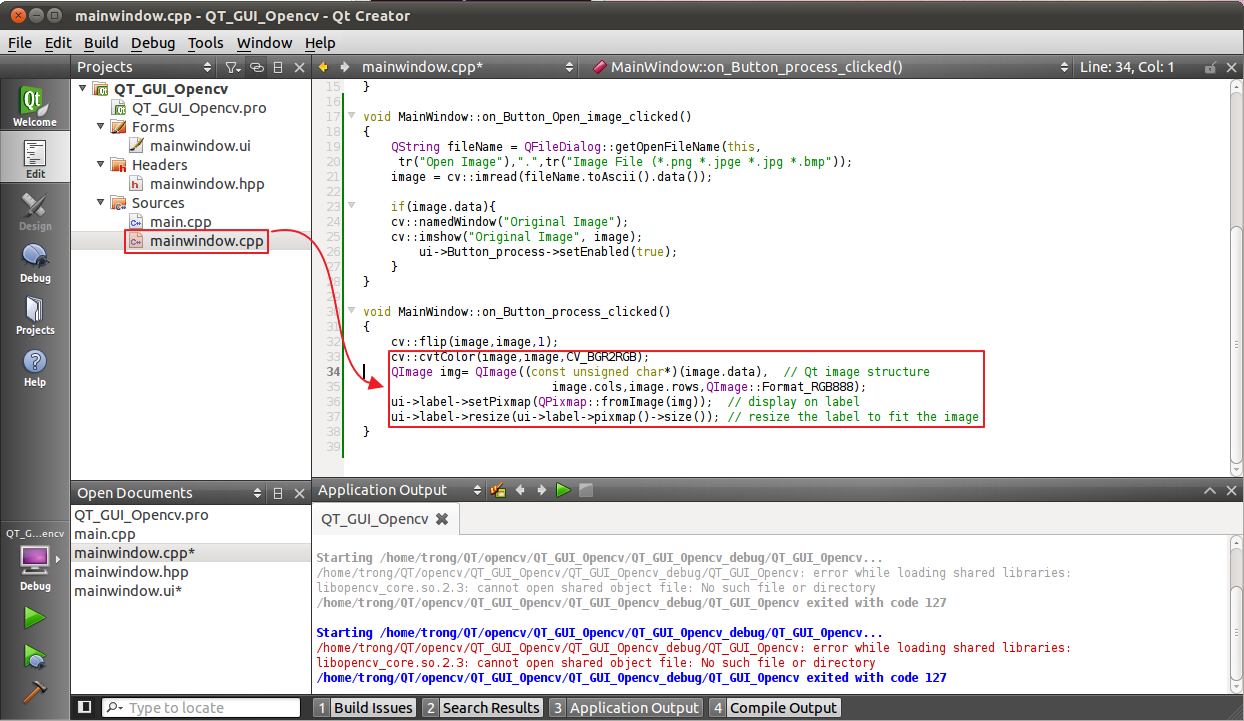The width and height of the screenshot is (1244, 721).
Task: Collapse the Sources tree node
Action: [100, 203]
